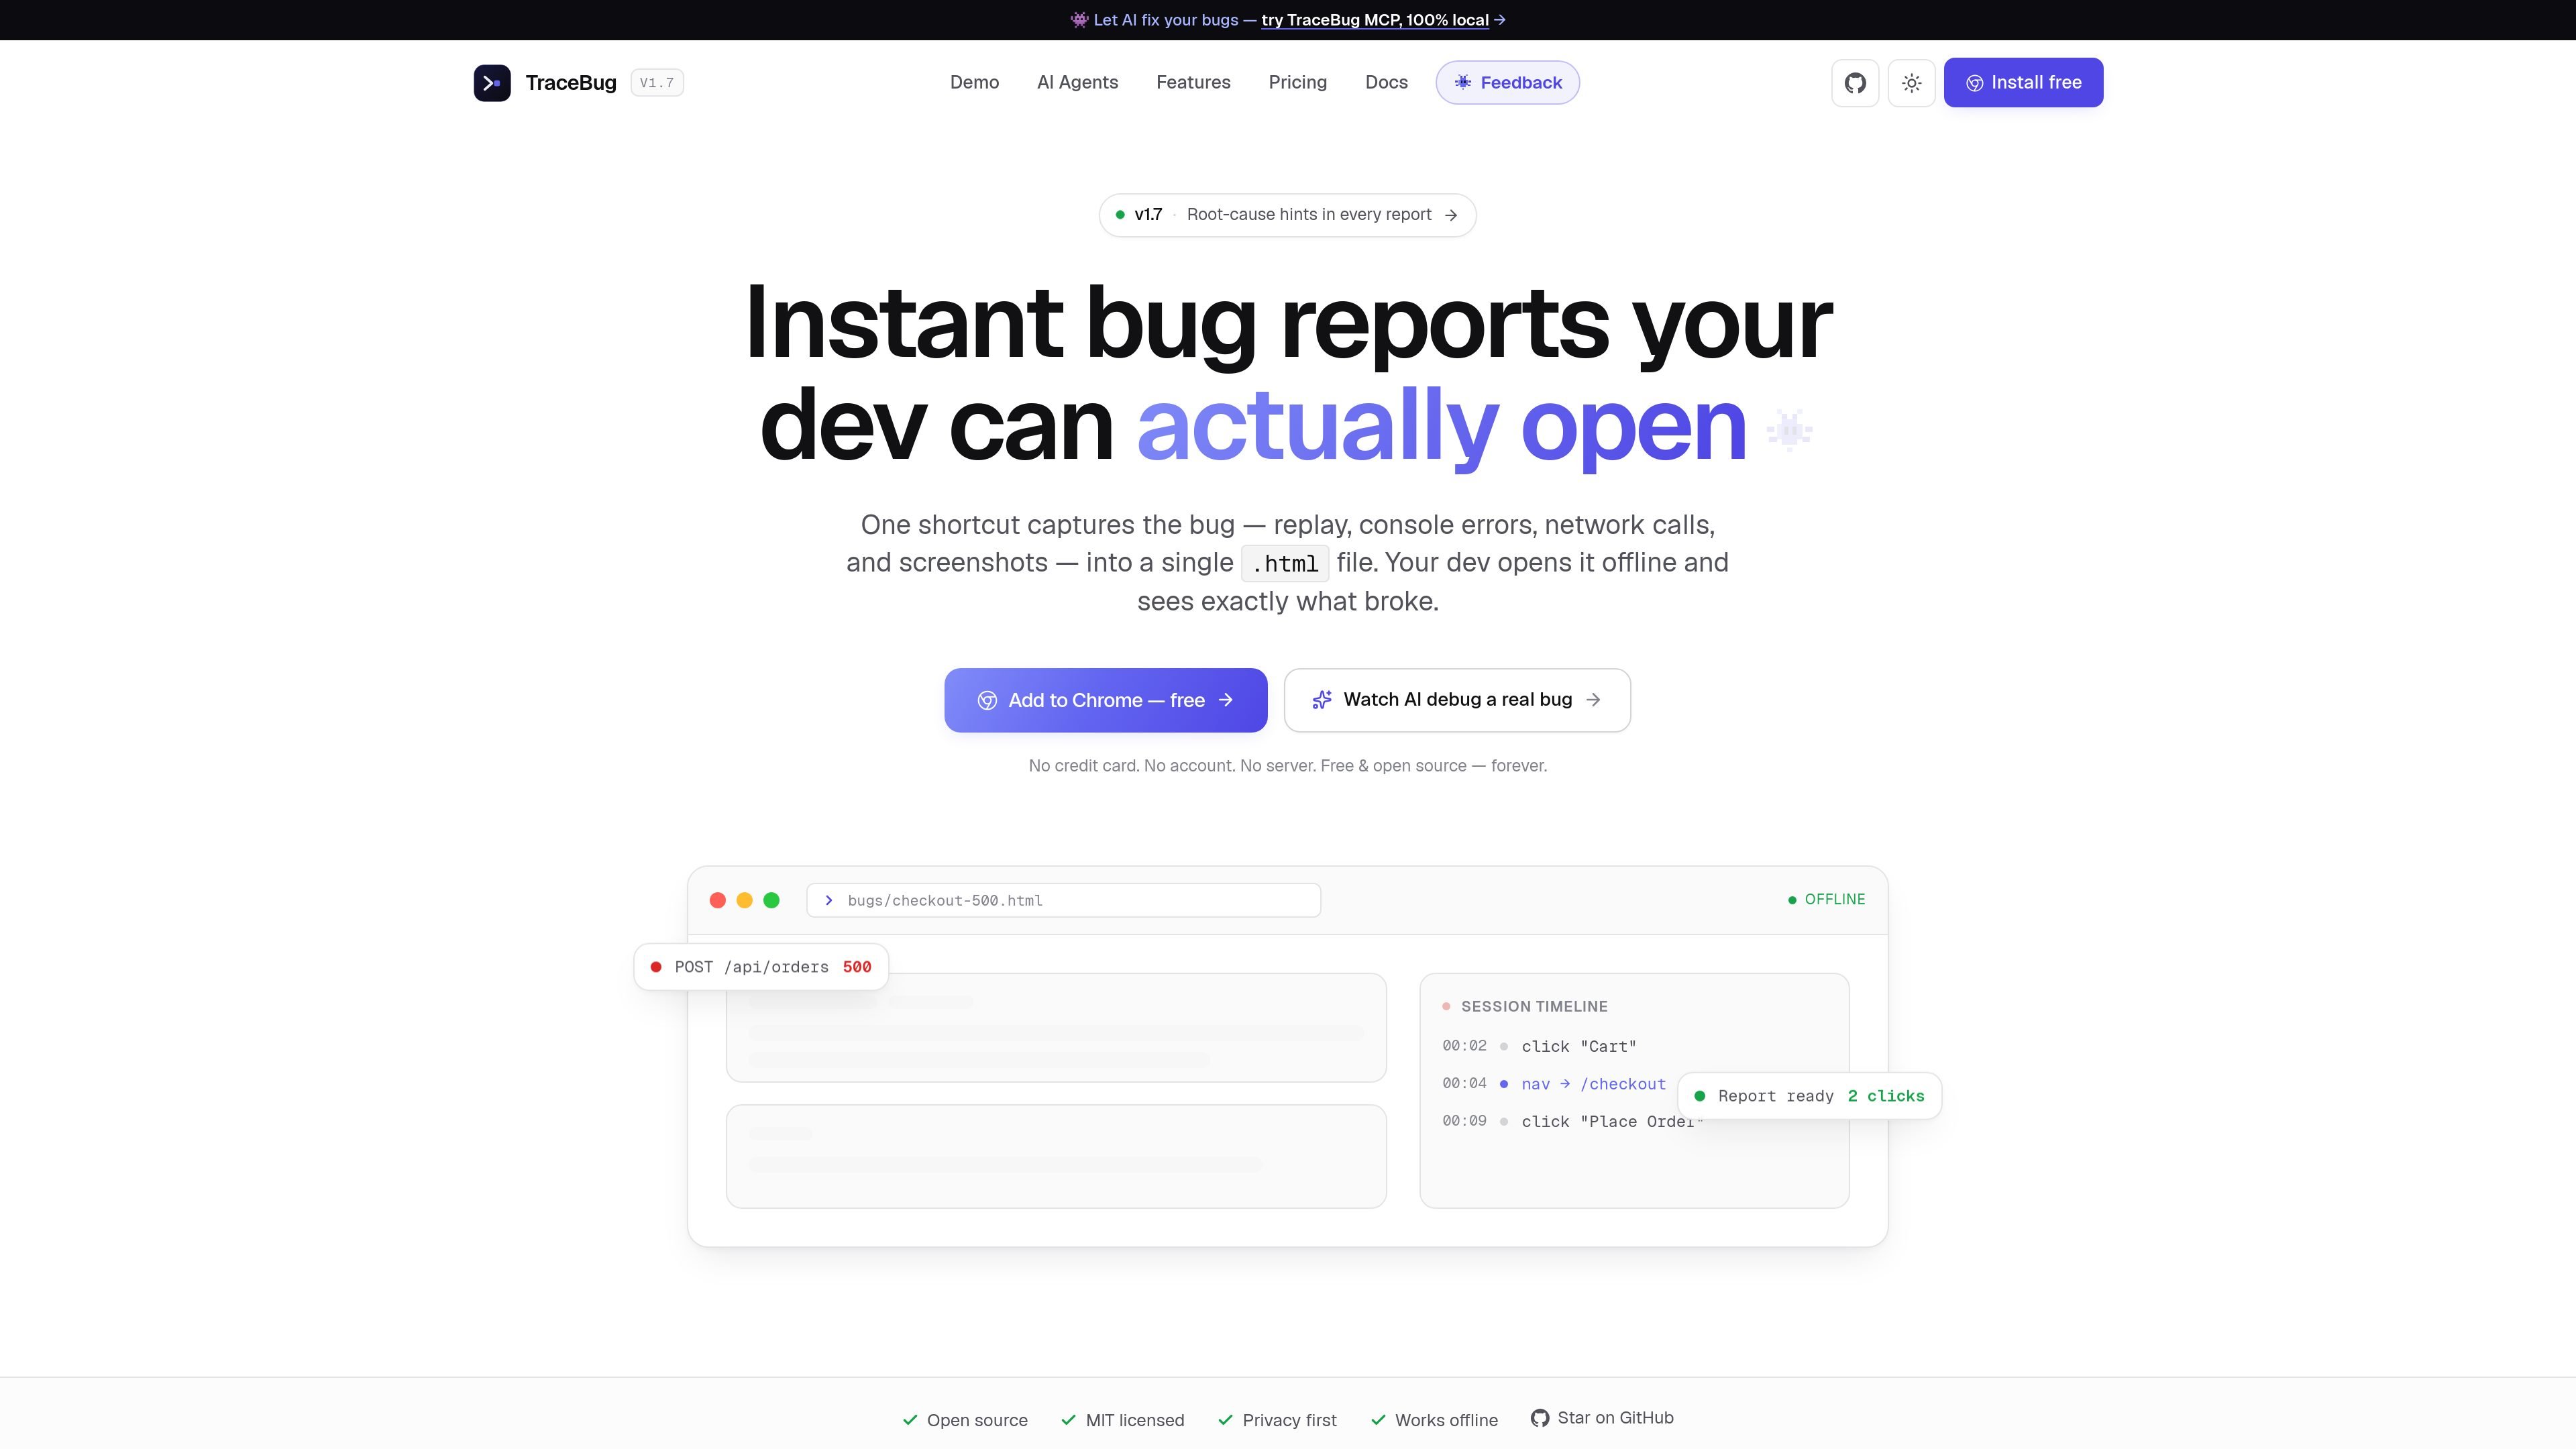The height and width of the screenshot is (1449, 2576).
Task: Click the red window dot in mock browser
Action: pyautogui.click(x=717, y=900)
